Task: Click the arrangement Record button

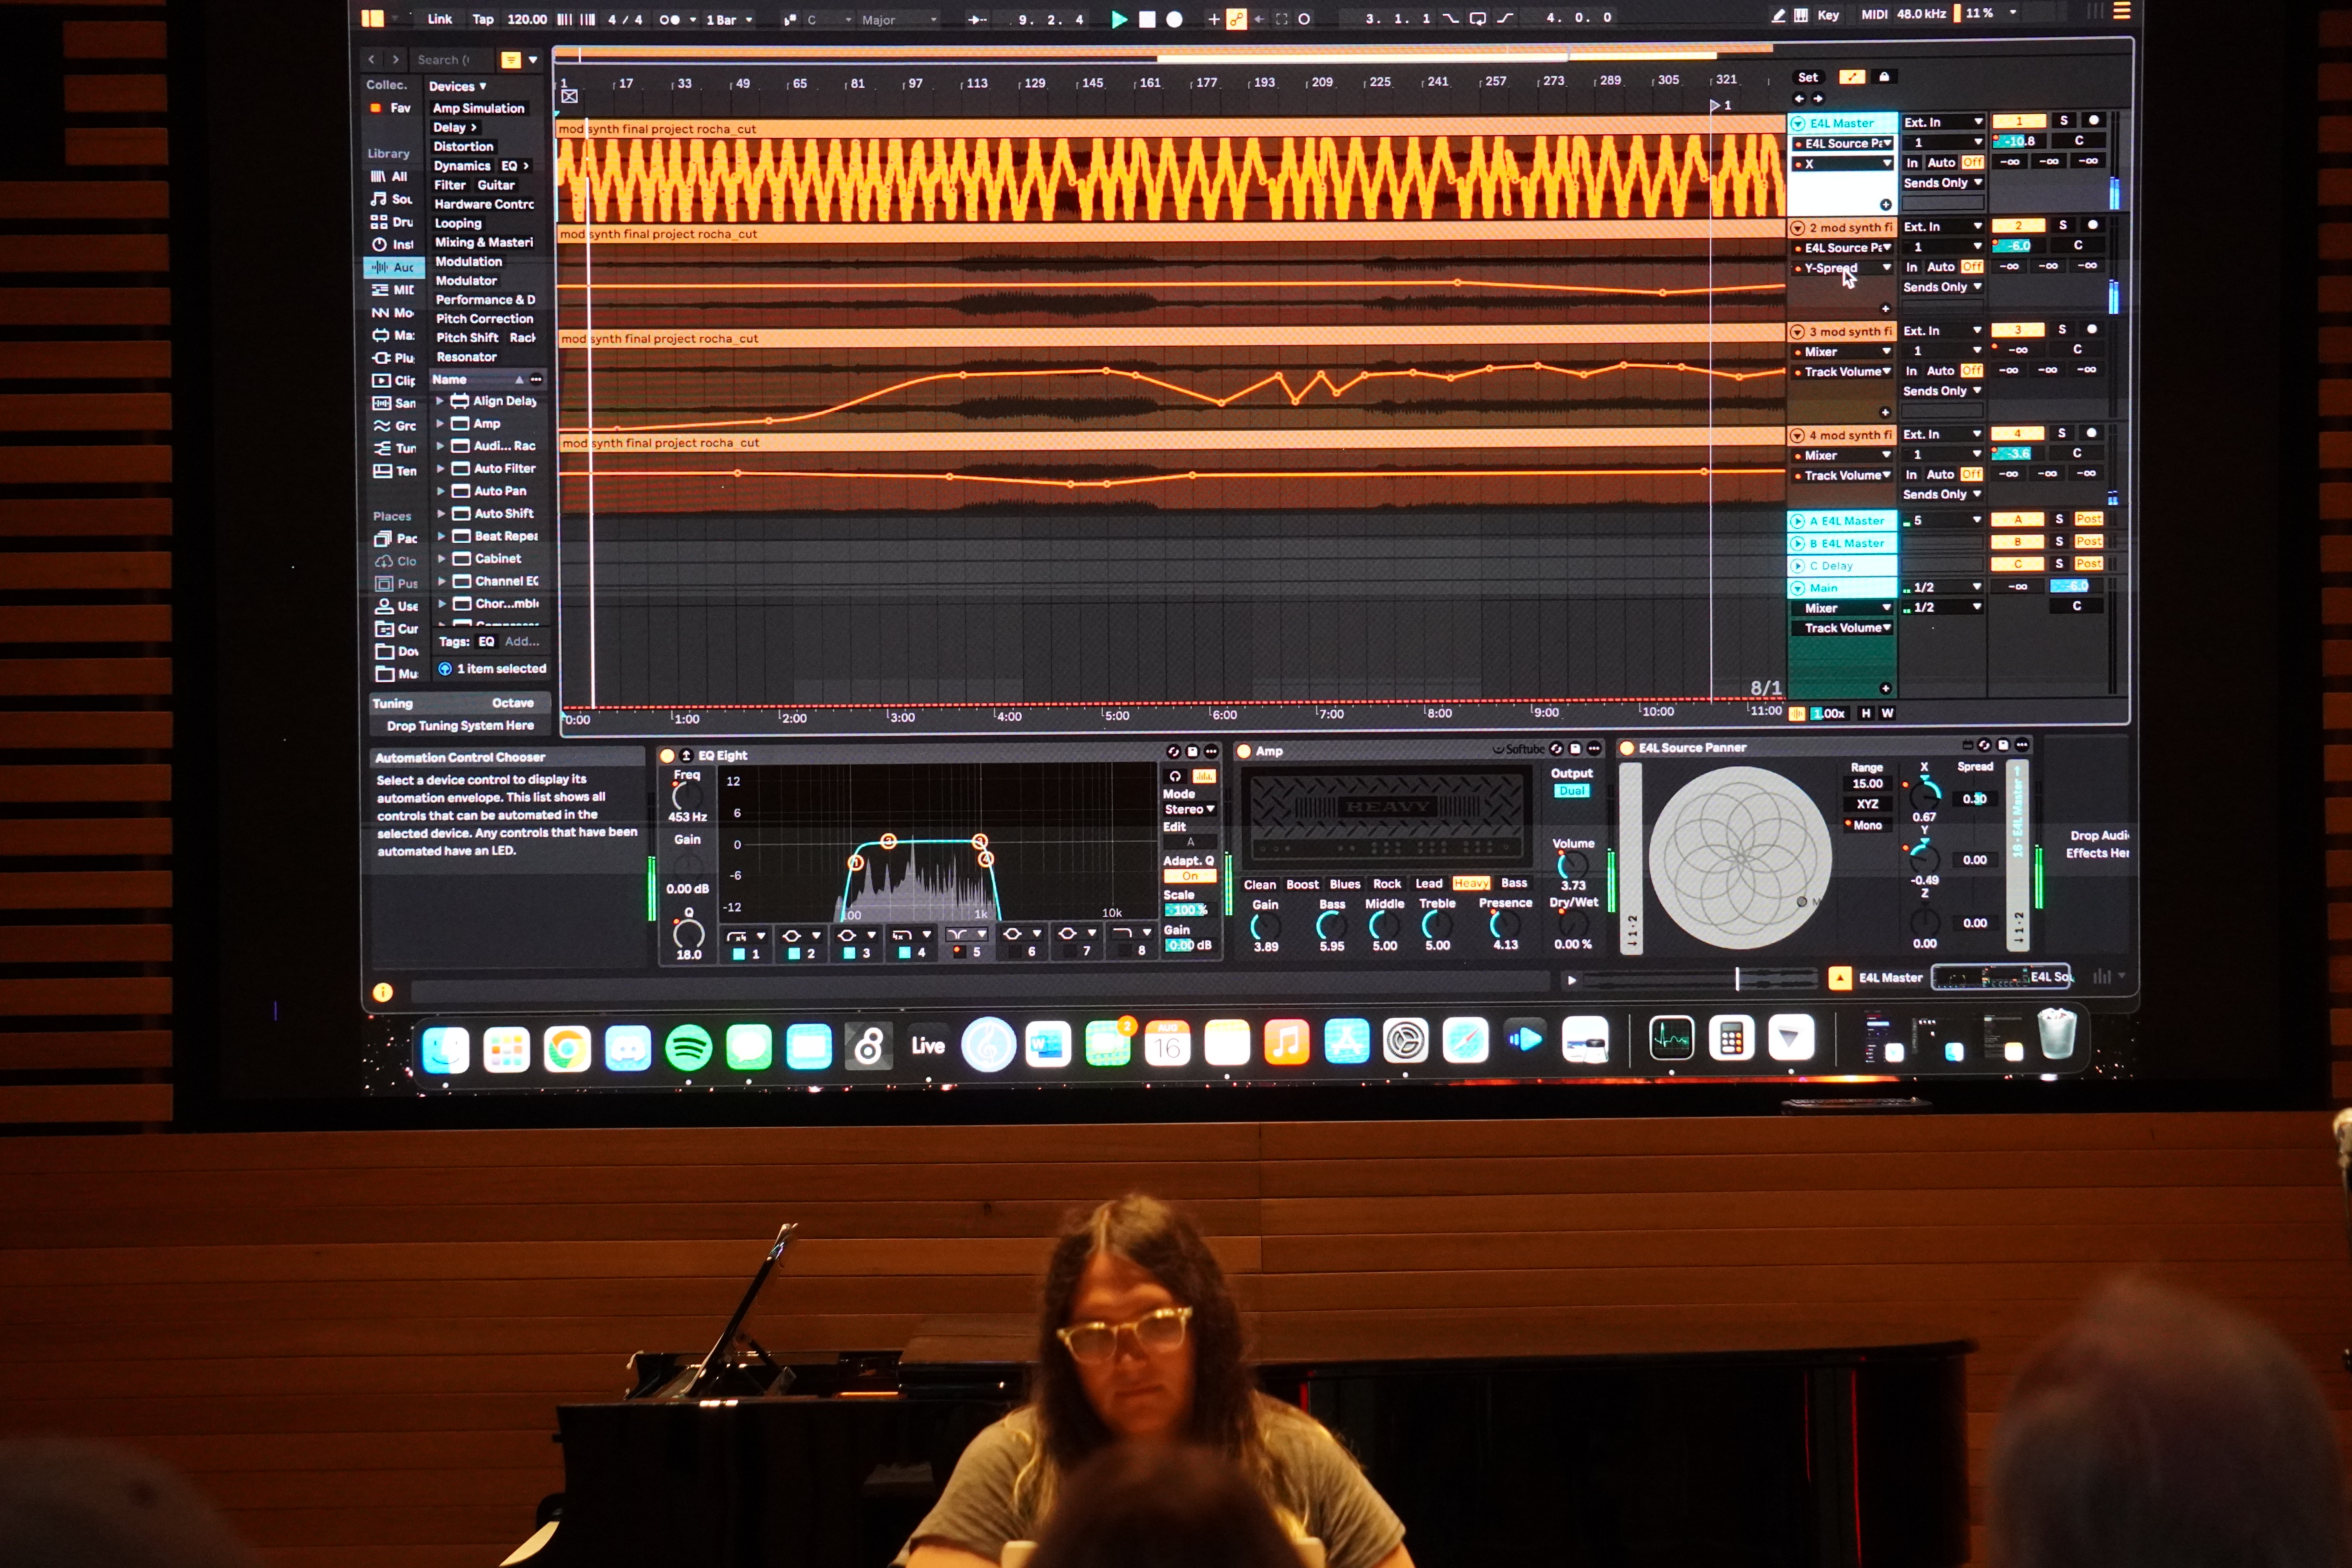Action: click(1174, 19)
